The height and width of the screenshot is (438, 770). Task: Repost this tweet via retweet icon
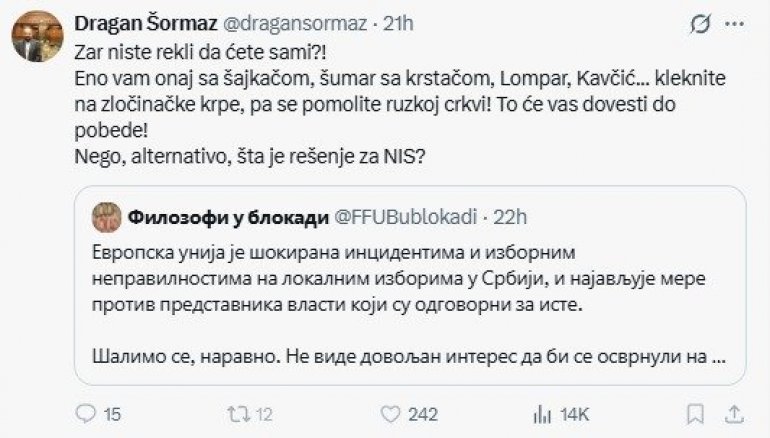[x=236, y=413]
